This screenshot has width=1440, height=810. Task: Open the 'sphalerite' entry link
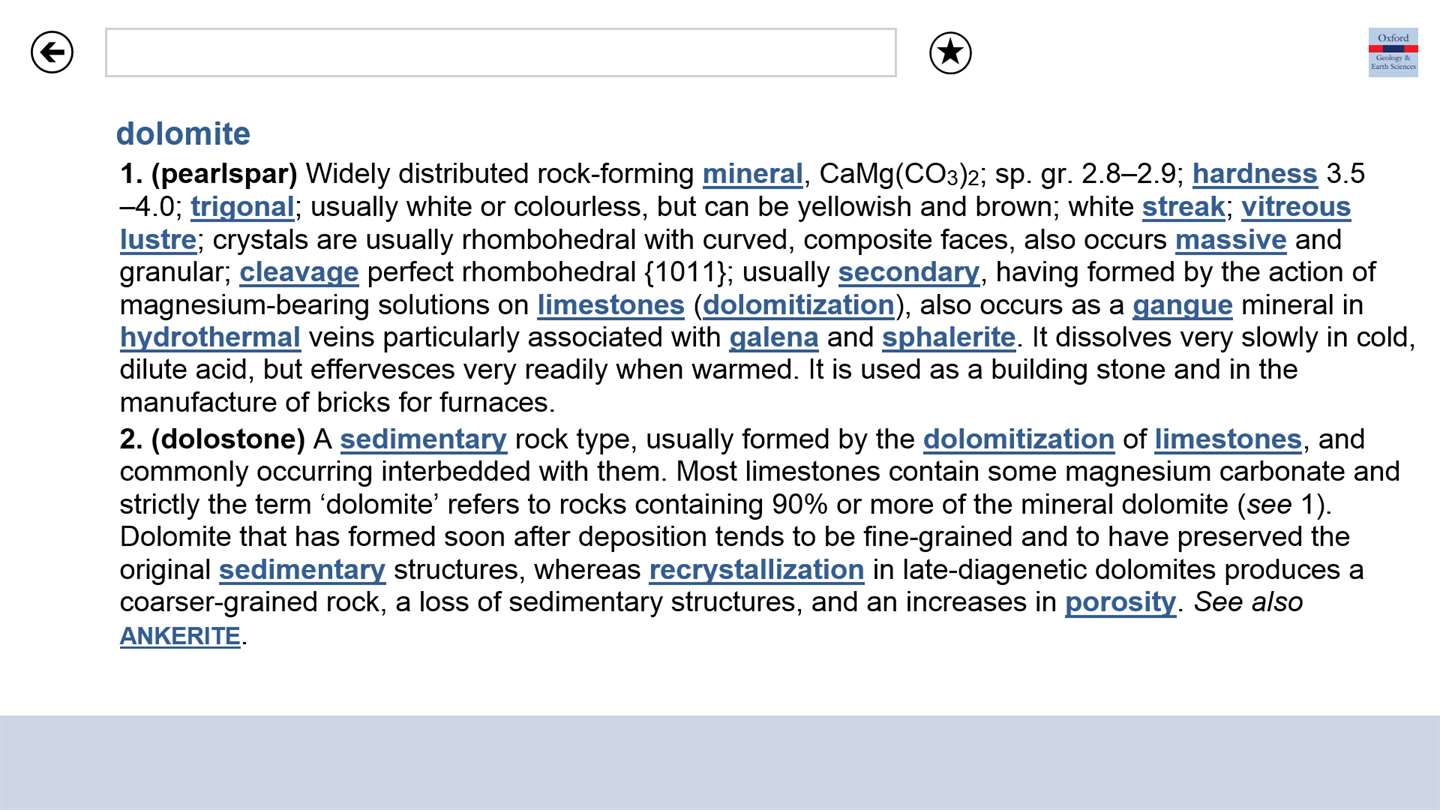point(948,337)
